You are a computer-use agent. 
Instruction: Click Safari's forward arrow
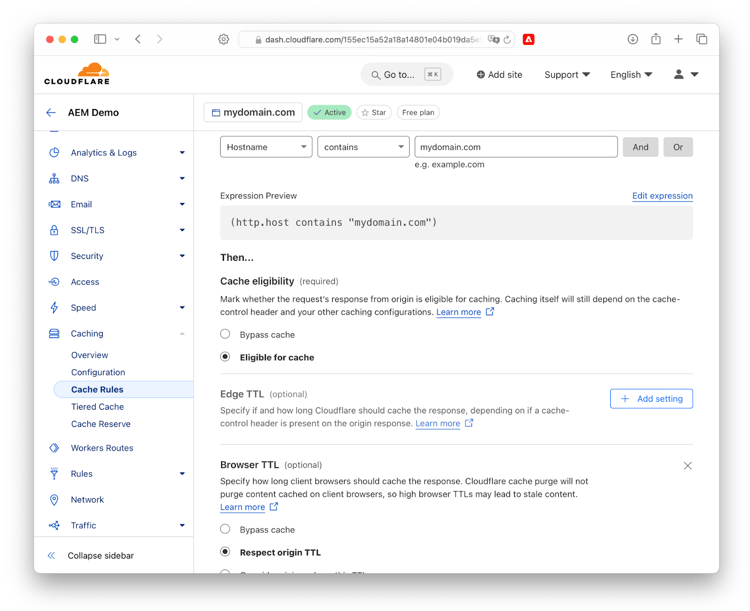pyautogui.click(x=159, y=39)
